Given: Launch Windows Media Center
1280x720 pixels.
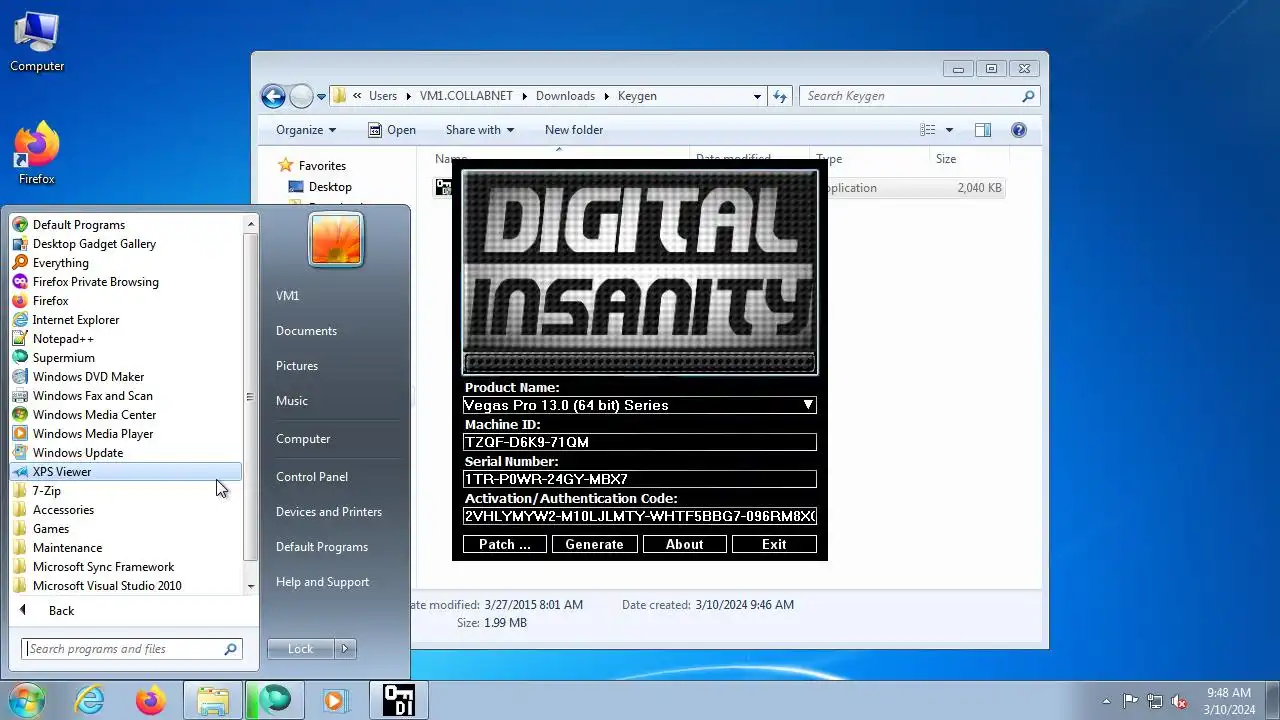Looking at the screenshot, I should point(126,415).
